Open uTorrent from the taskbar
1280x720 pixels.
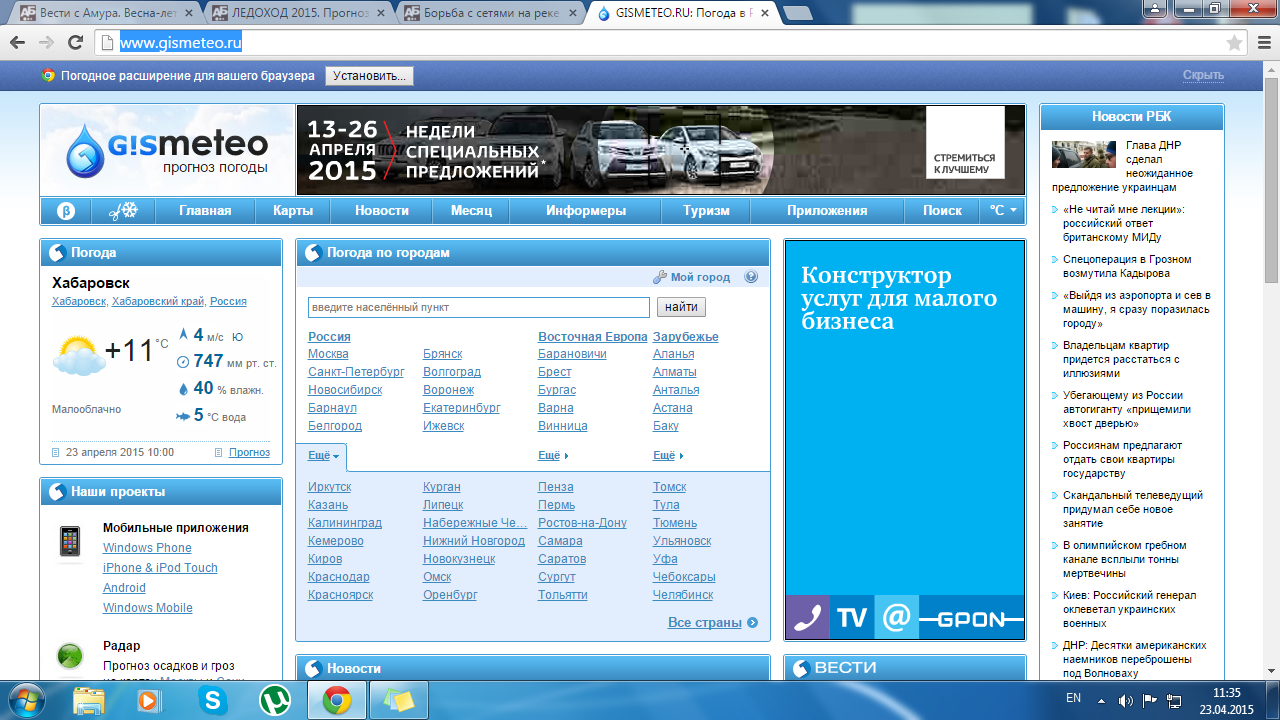(x=274, y=700)
